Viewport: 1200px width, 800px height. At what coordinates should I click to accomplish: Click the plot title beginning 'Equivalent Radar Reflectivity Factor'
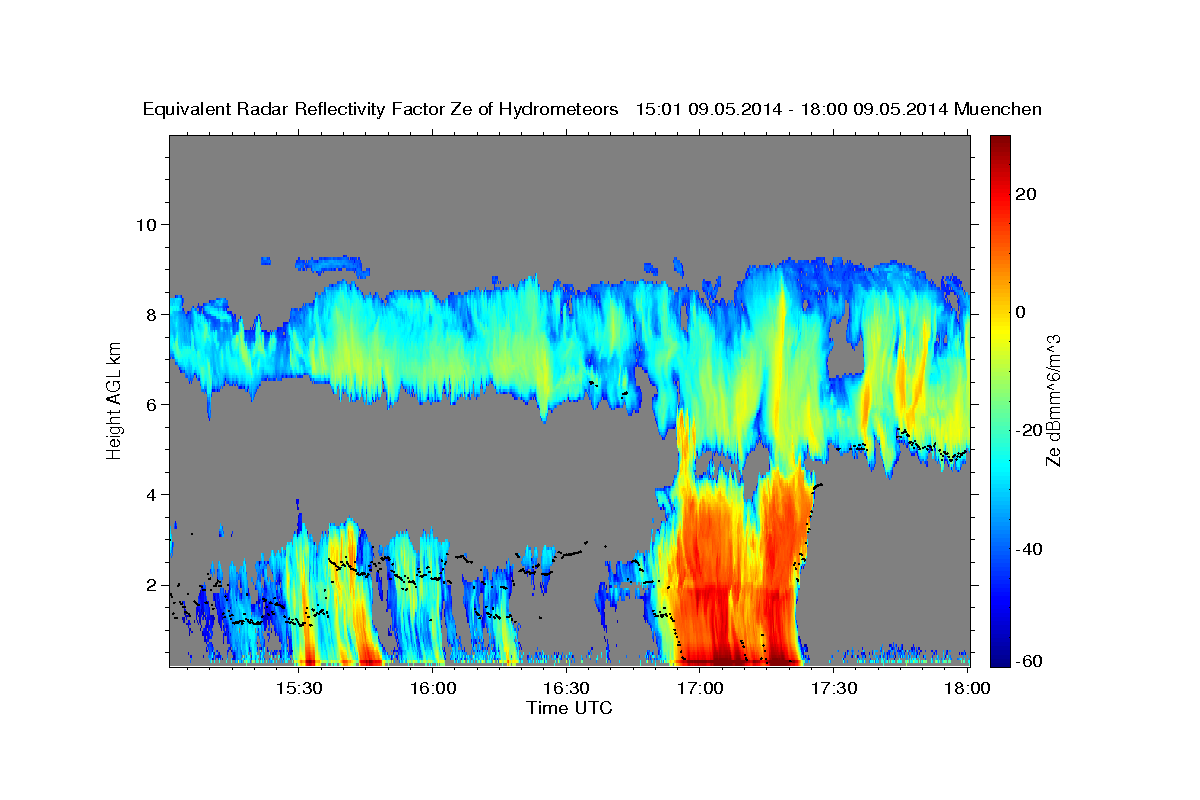coord(592,109)
